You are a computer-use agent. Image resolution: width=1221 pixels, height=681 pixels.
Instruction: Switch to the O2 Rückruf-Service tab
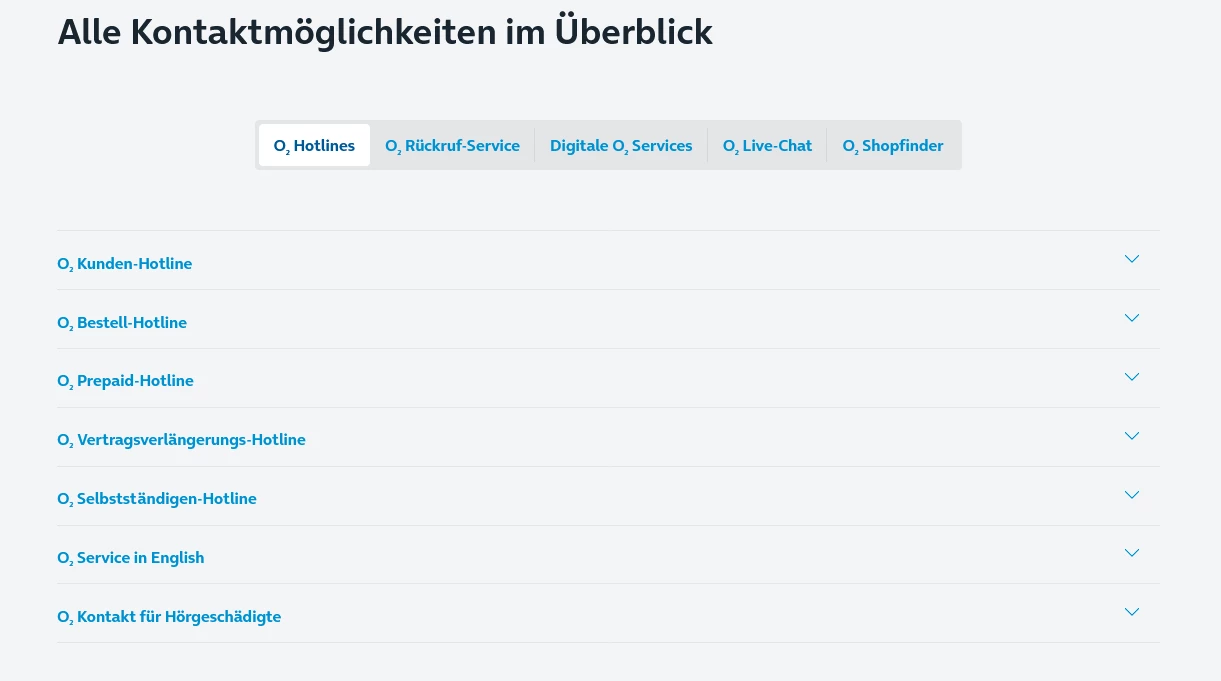[452, 146]
